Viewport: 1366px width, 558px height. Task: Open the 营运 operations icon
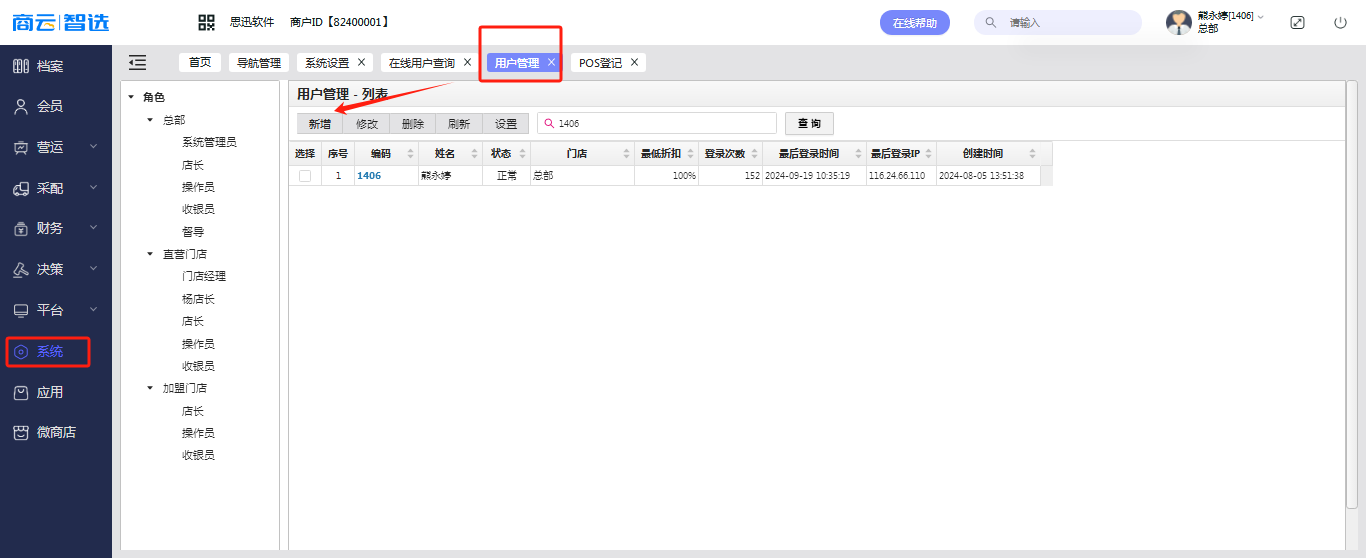21,147
